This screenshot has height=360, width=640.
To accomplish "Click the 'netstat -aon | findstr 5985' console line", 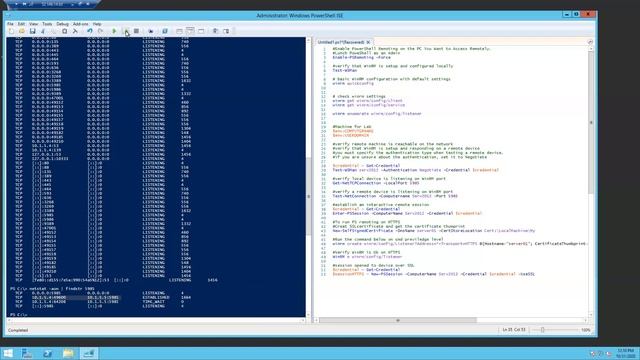I will pos(52,289).
